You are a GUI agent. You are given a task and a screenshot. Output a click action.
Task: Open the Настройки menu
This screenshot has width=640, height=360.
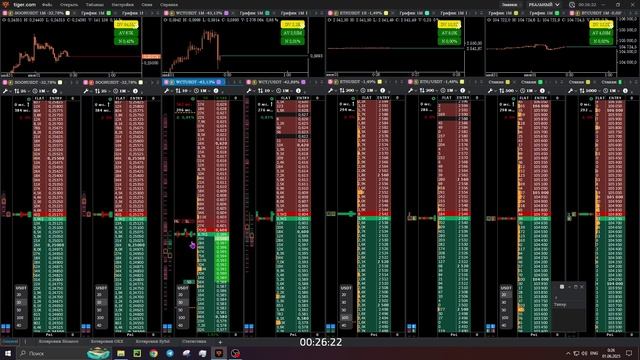point(122,4)
